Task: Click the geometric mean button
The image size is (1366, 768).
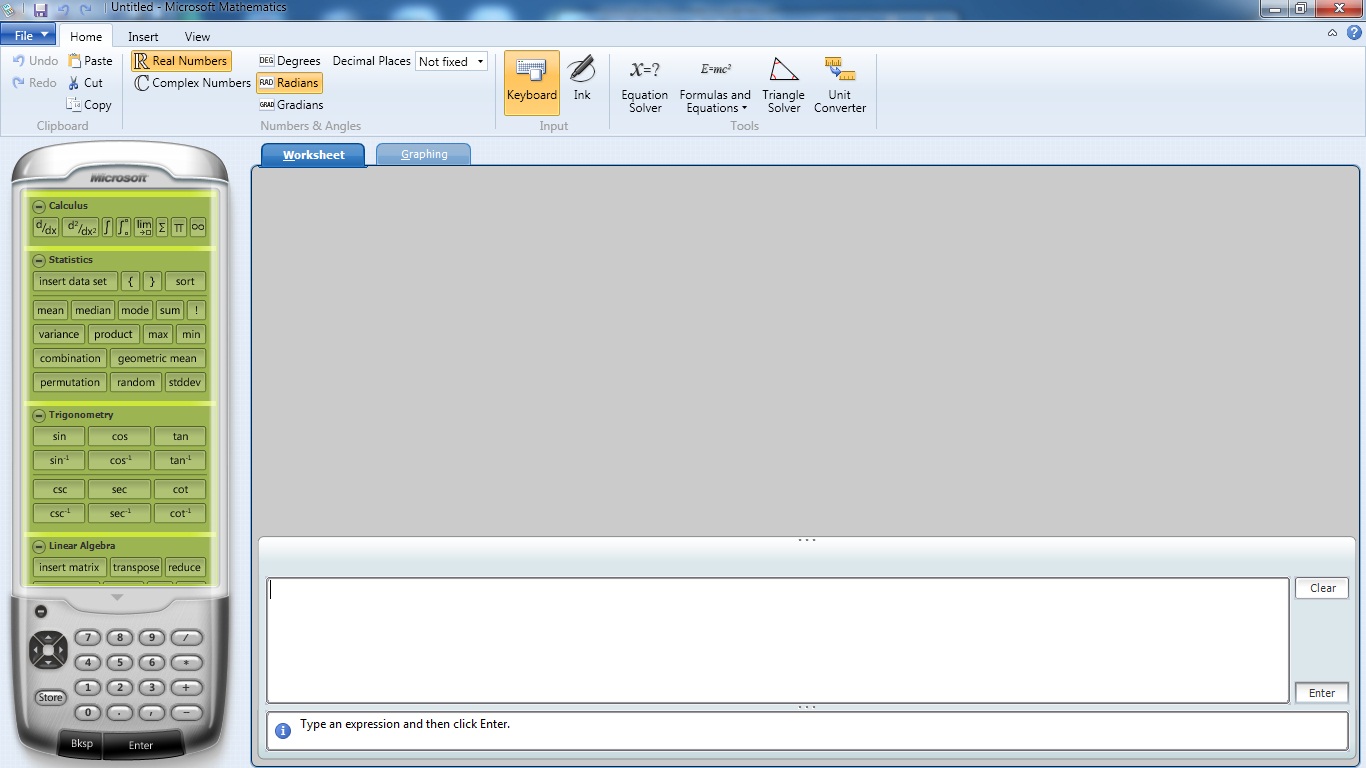Action: (x=157, y=358)
